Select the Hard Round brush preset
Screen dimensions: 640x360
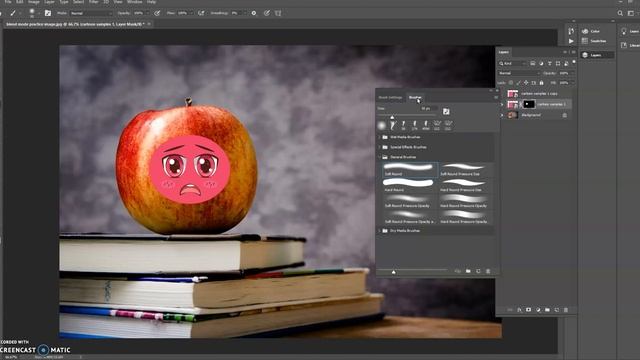click(410, 185)
